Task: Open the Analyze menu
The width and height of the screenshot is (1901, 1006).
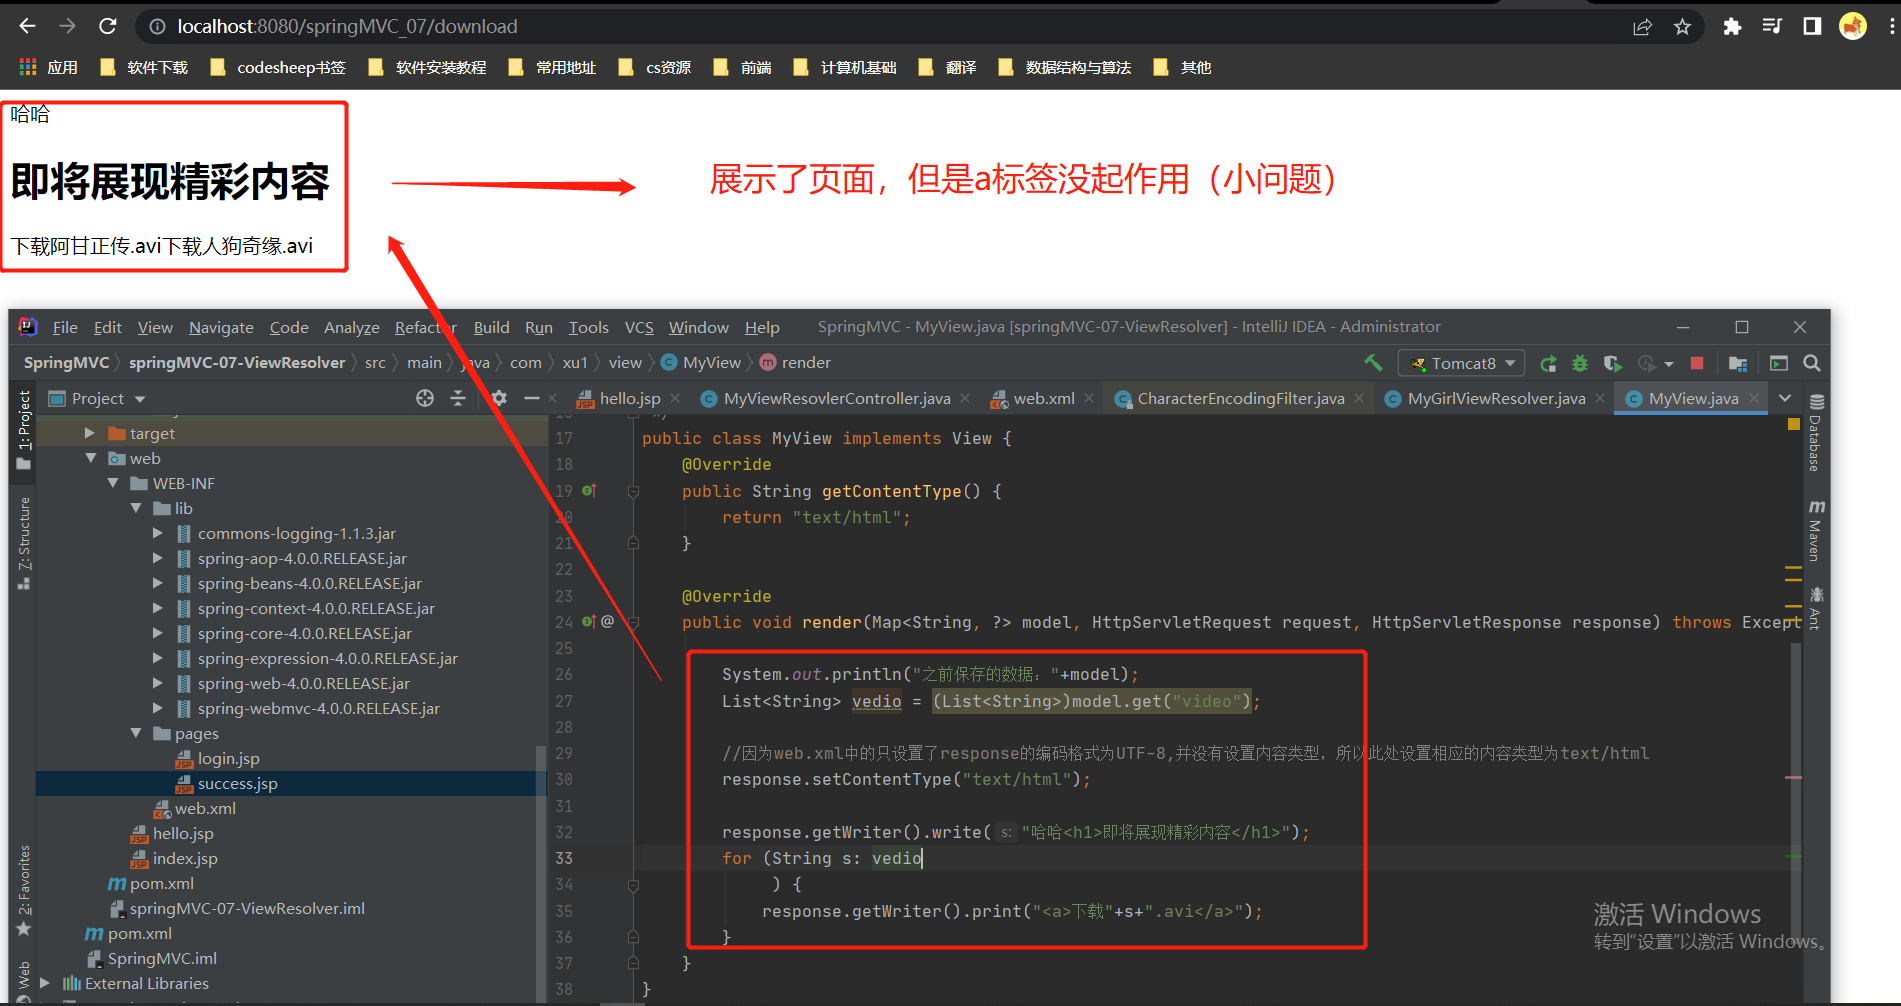Action: coord(351,327)
